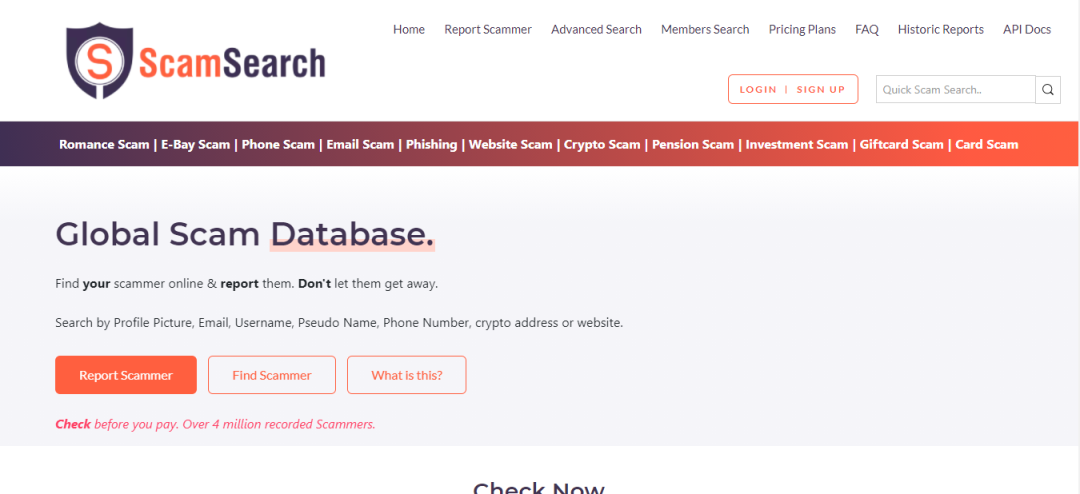Select Email Scam category
The width and height of the screenshot is (1080, 494).
coord(360,145)
